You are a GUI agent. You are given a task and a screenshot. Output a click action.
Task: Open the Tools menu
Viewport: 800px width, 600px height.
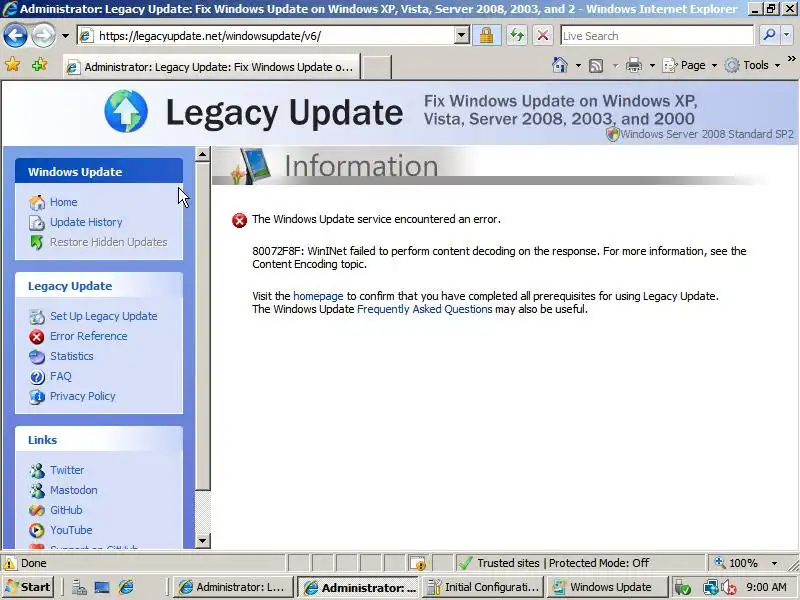(x=753, y=65)
